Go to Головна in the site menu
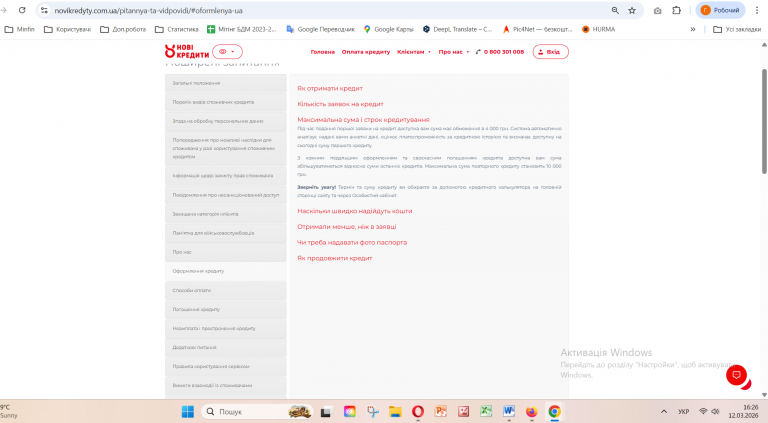This screenshot has height=423, width=768. click(323, 52)
